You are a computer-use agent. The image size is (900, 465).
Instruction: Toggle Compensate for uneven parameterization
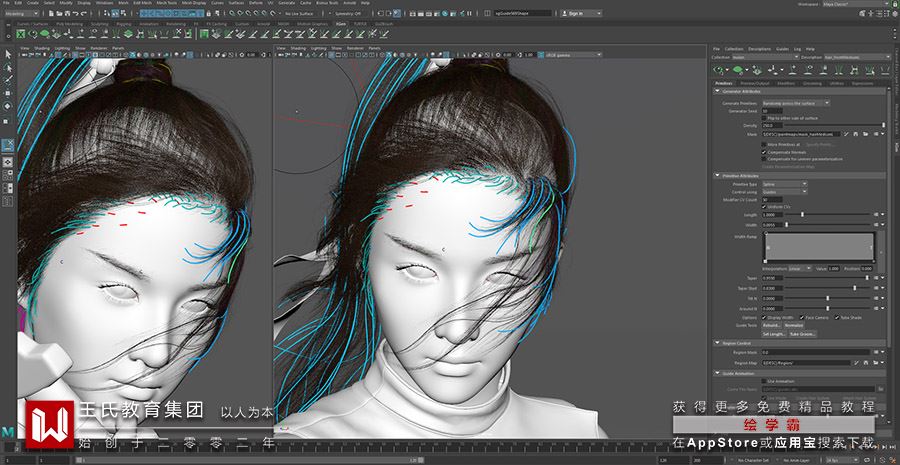click(x=764, y=159)
